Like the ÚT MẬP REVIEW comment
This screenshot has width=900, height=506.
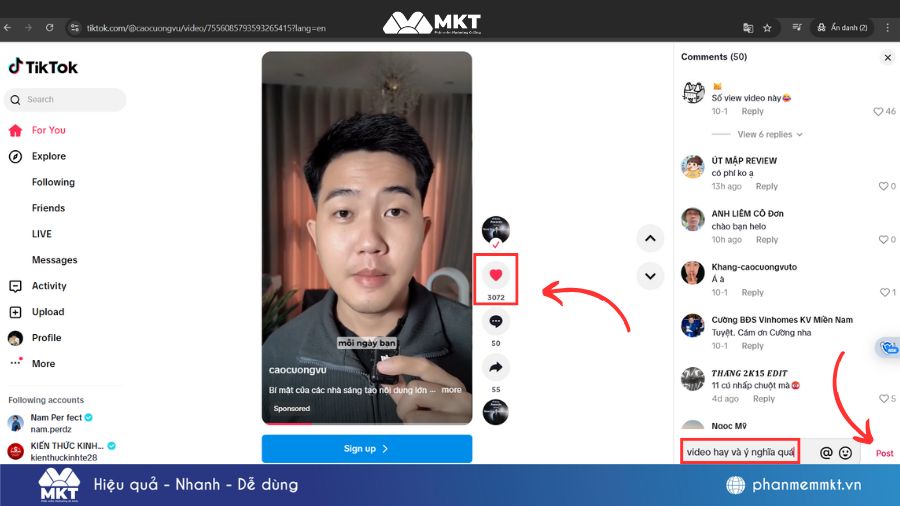(x=881, y=186)
